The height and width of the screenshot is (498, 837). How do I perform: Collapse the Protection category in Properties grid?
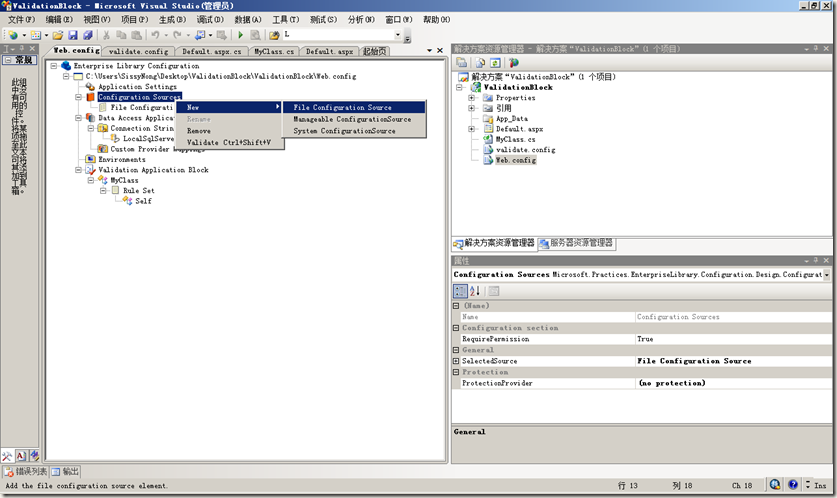coord(456,372)
